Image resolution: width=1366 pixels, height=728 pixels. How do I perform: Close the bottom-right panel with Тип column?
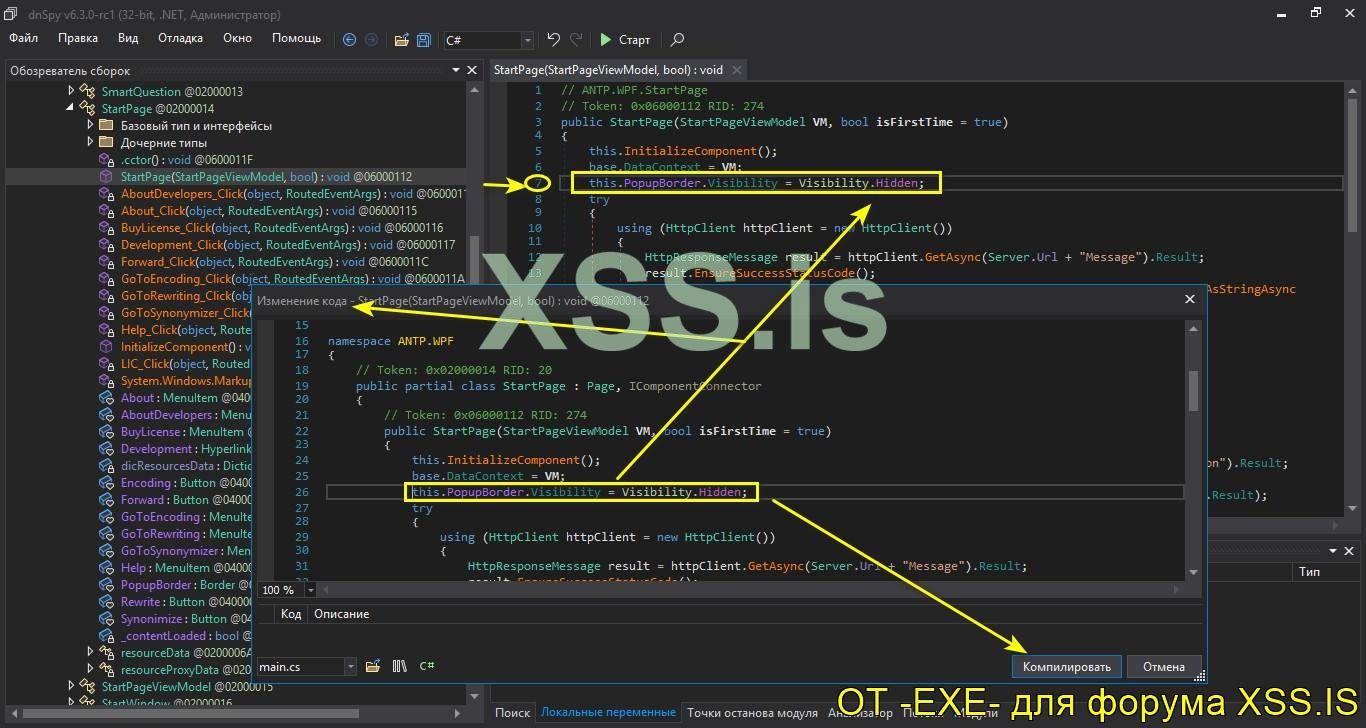[1349, 551]
